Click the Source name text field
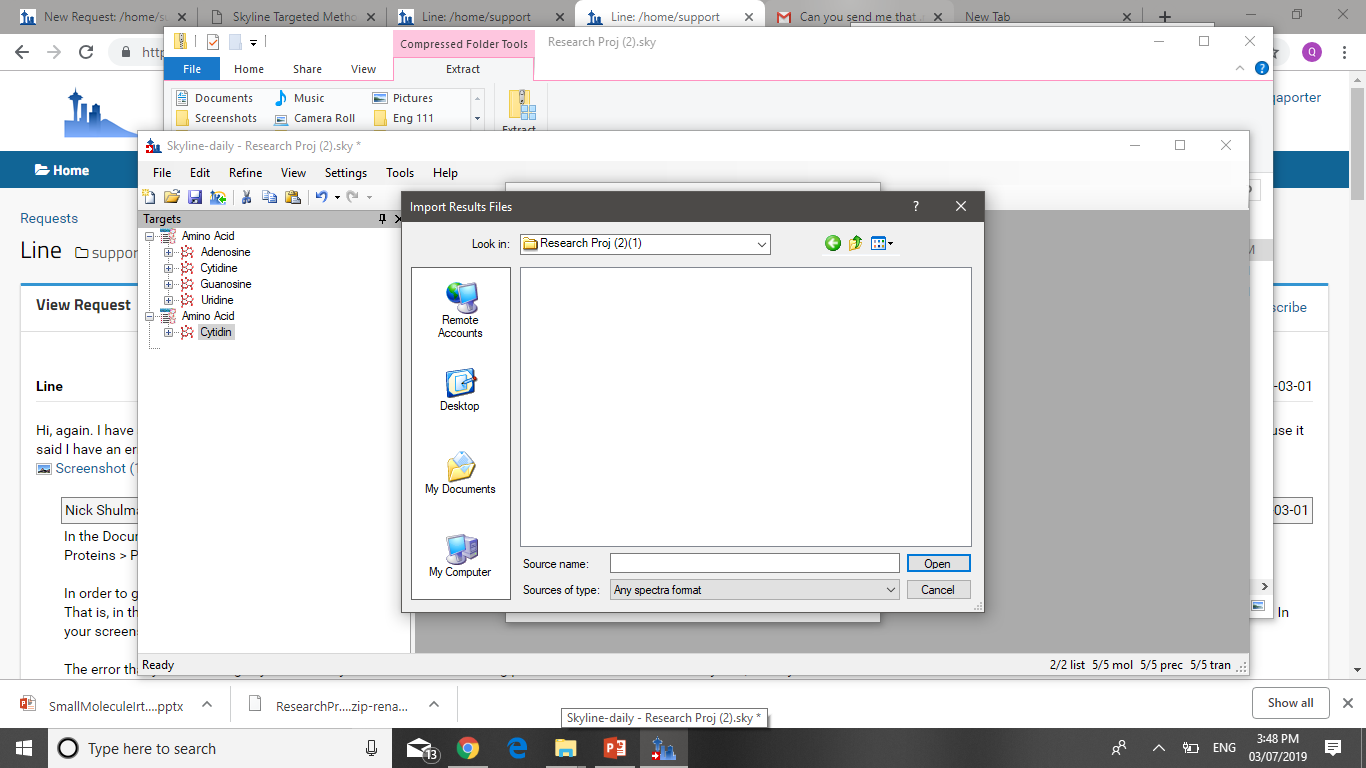1366x768 pixels. 754,564
